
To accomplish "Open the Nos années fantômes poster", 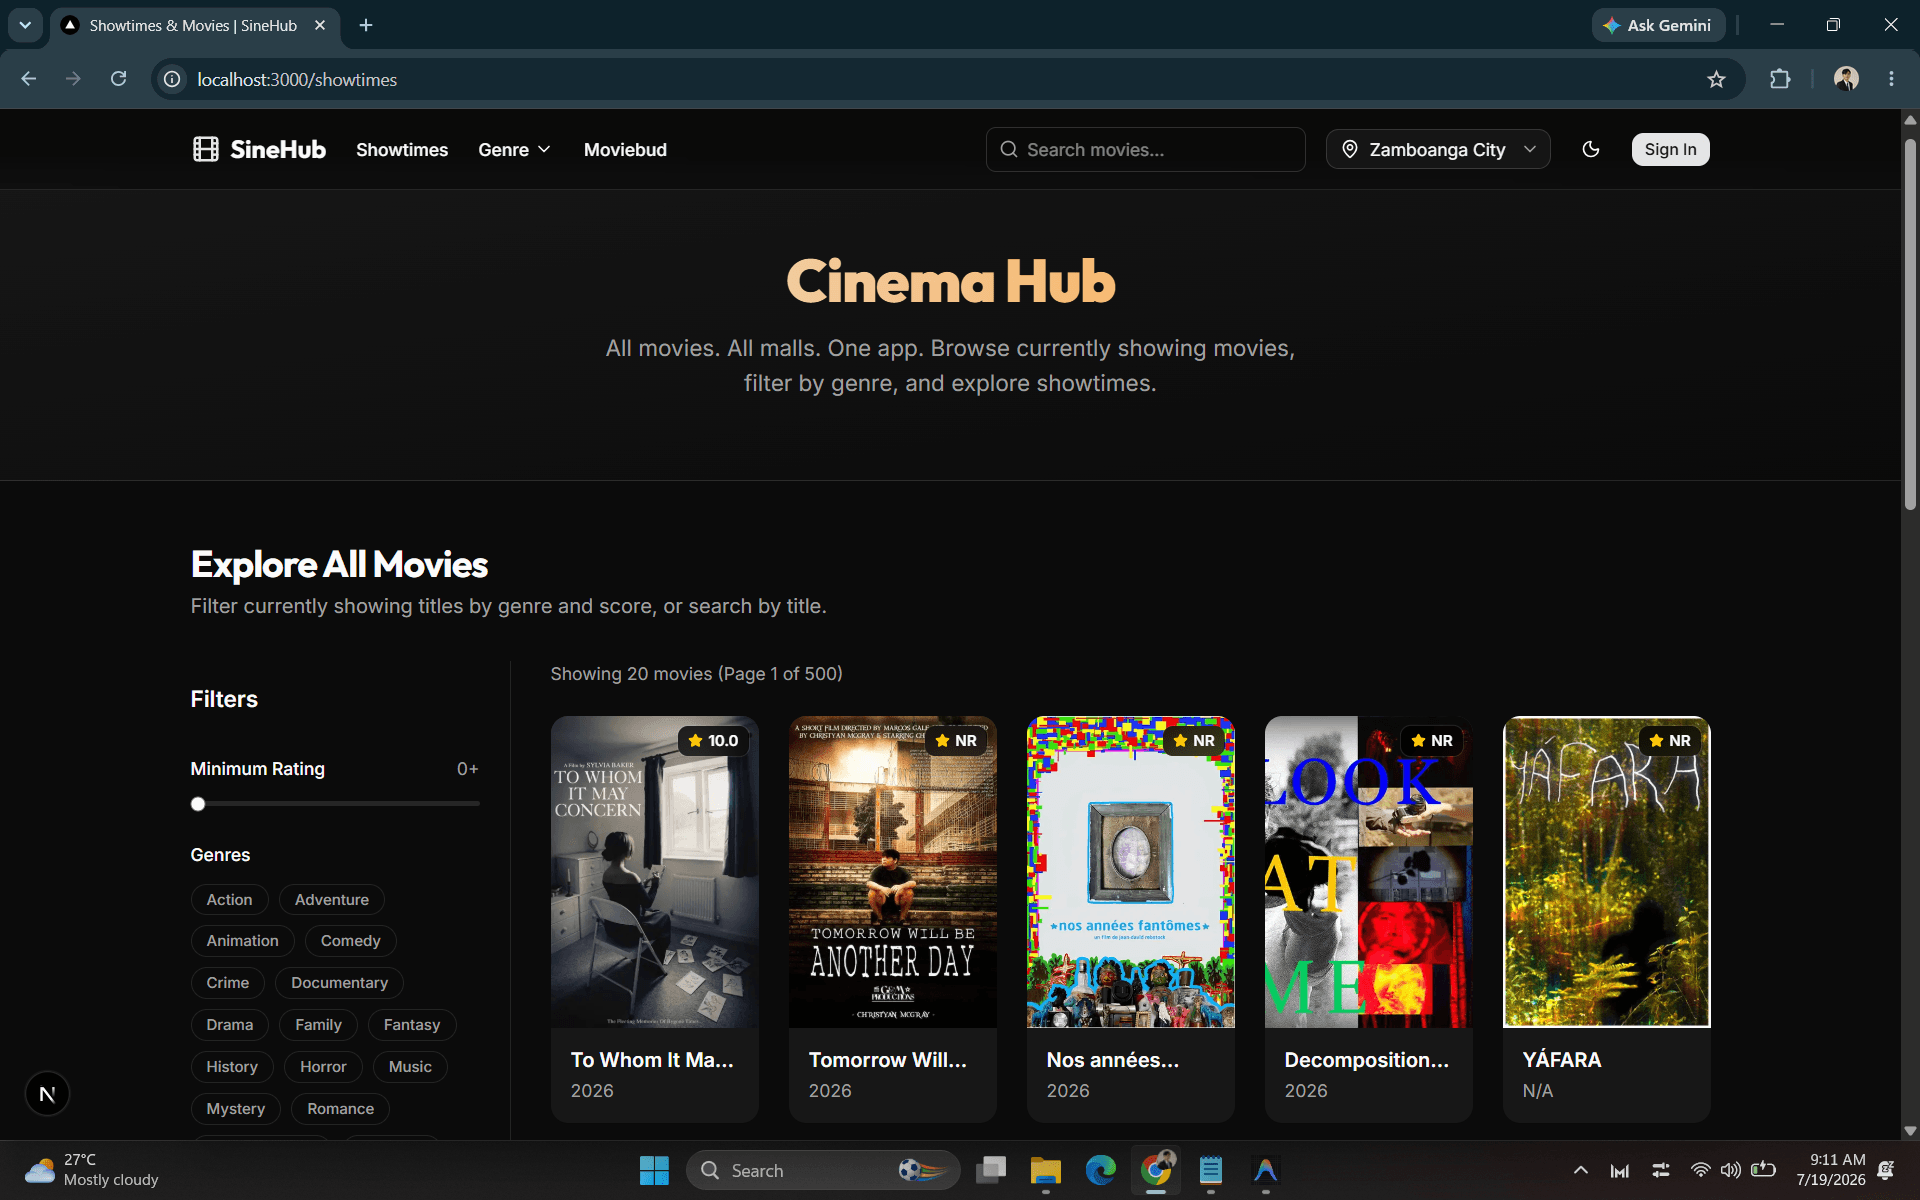I will click(x=1130, y=872).
